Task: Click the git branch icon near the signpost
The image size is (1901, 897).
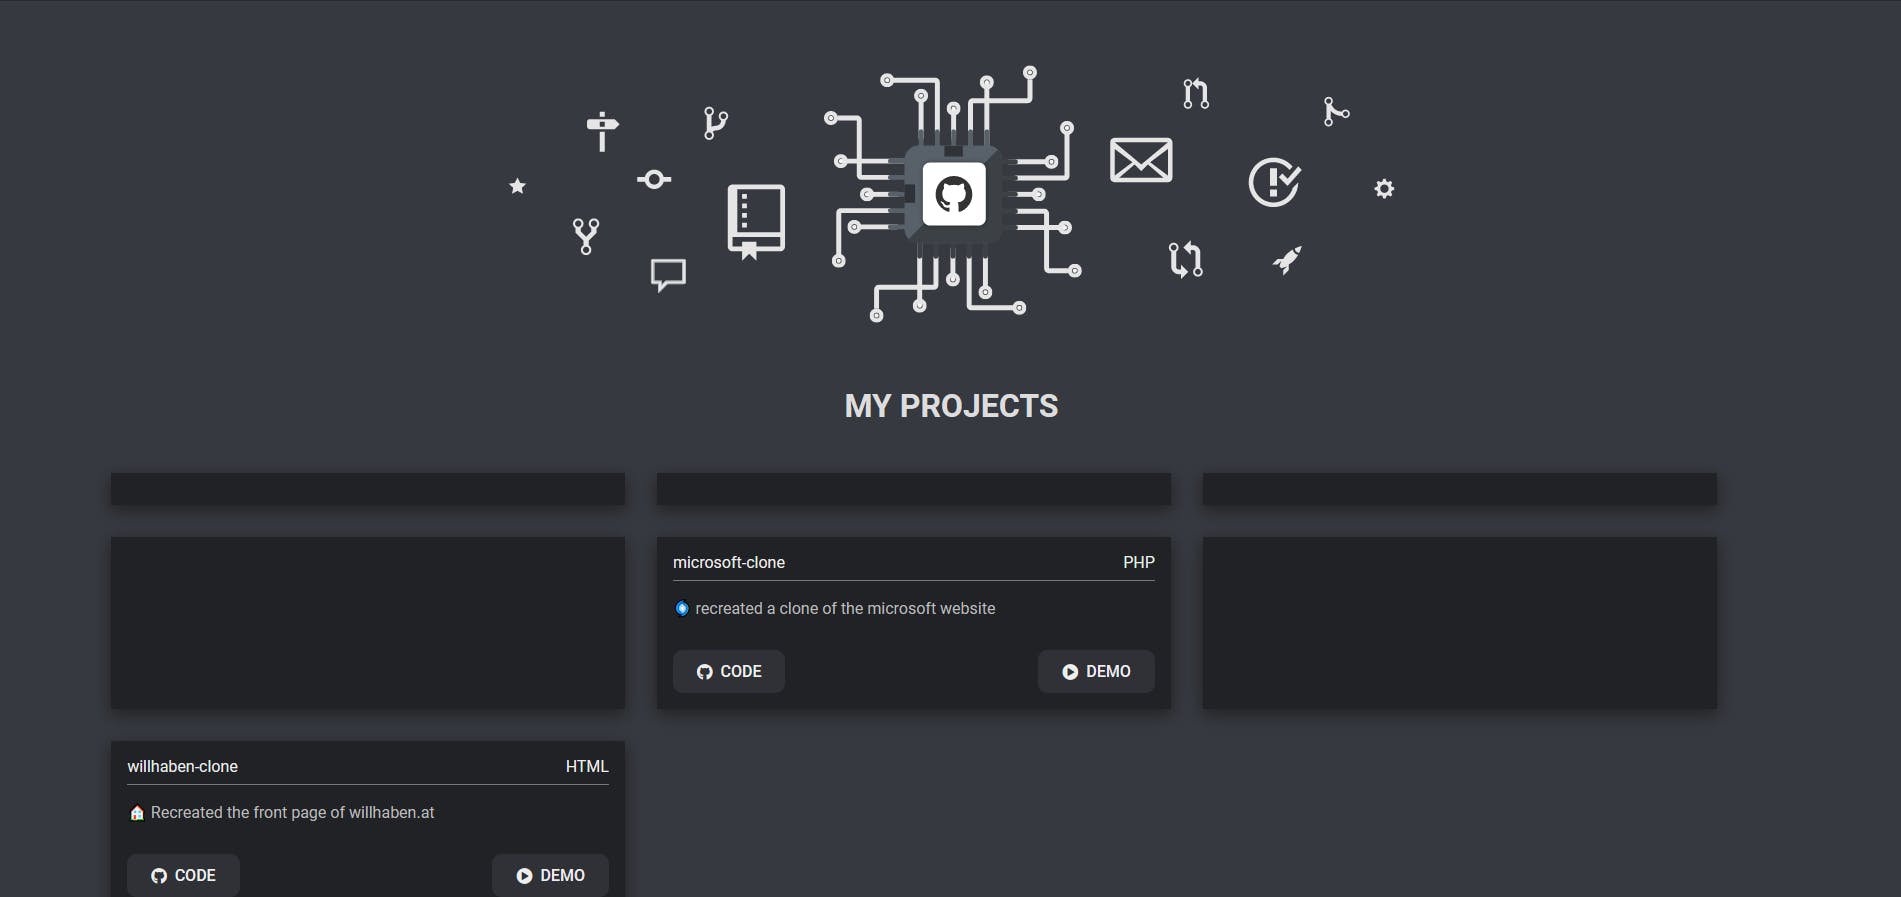Action: 715,123
